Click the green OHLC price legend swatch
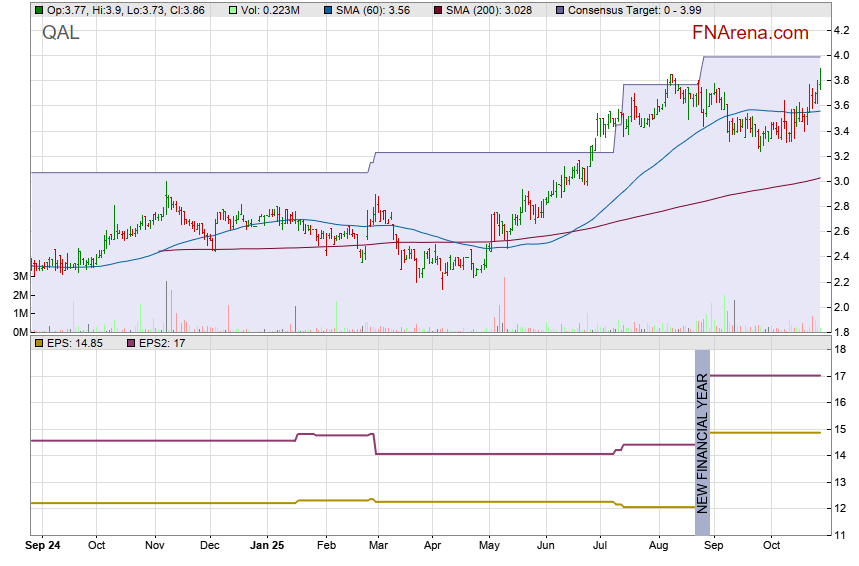The height and width of the screenshot is (566, 859). [39, 9]
